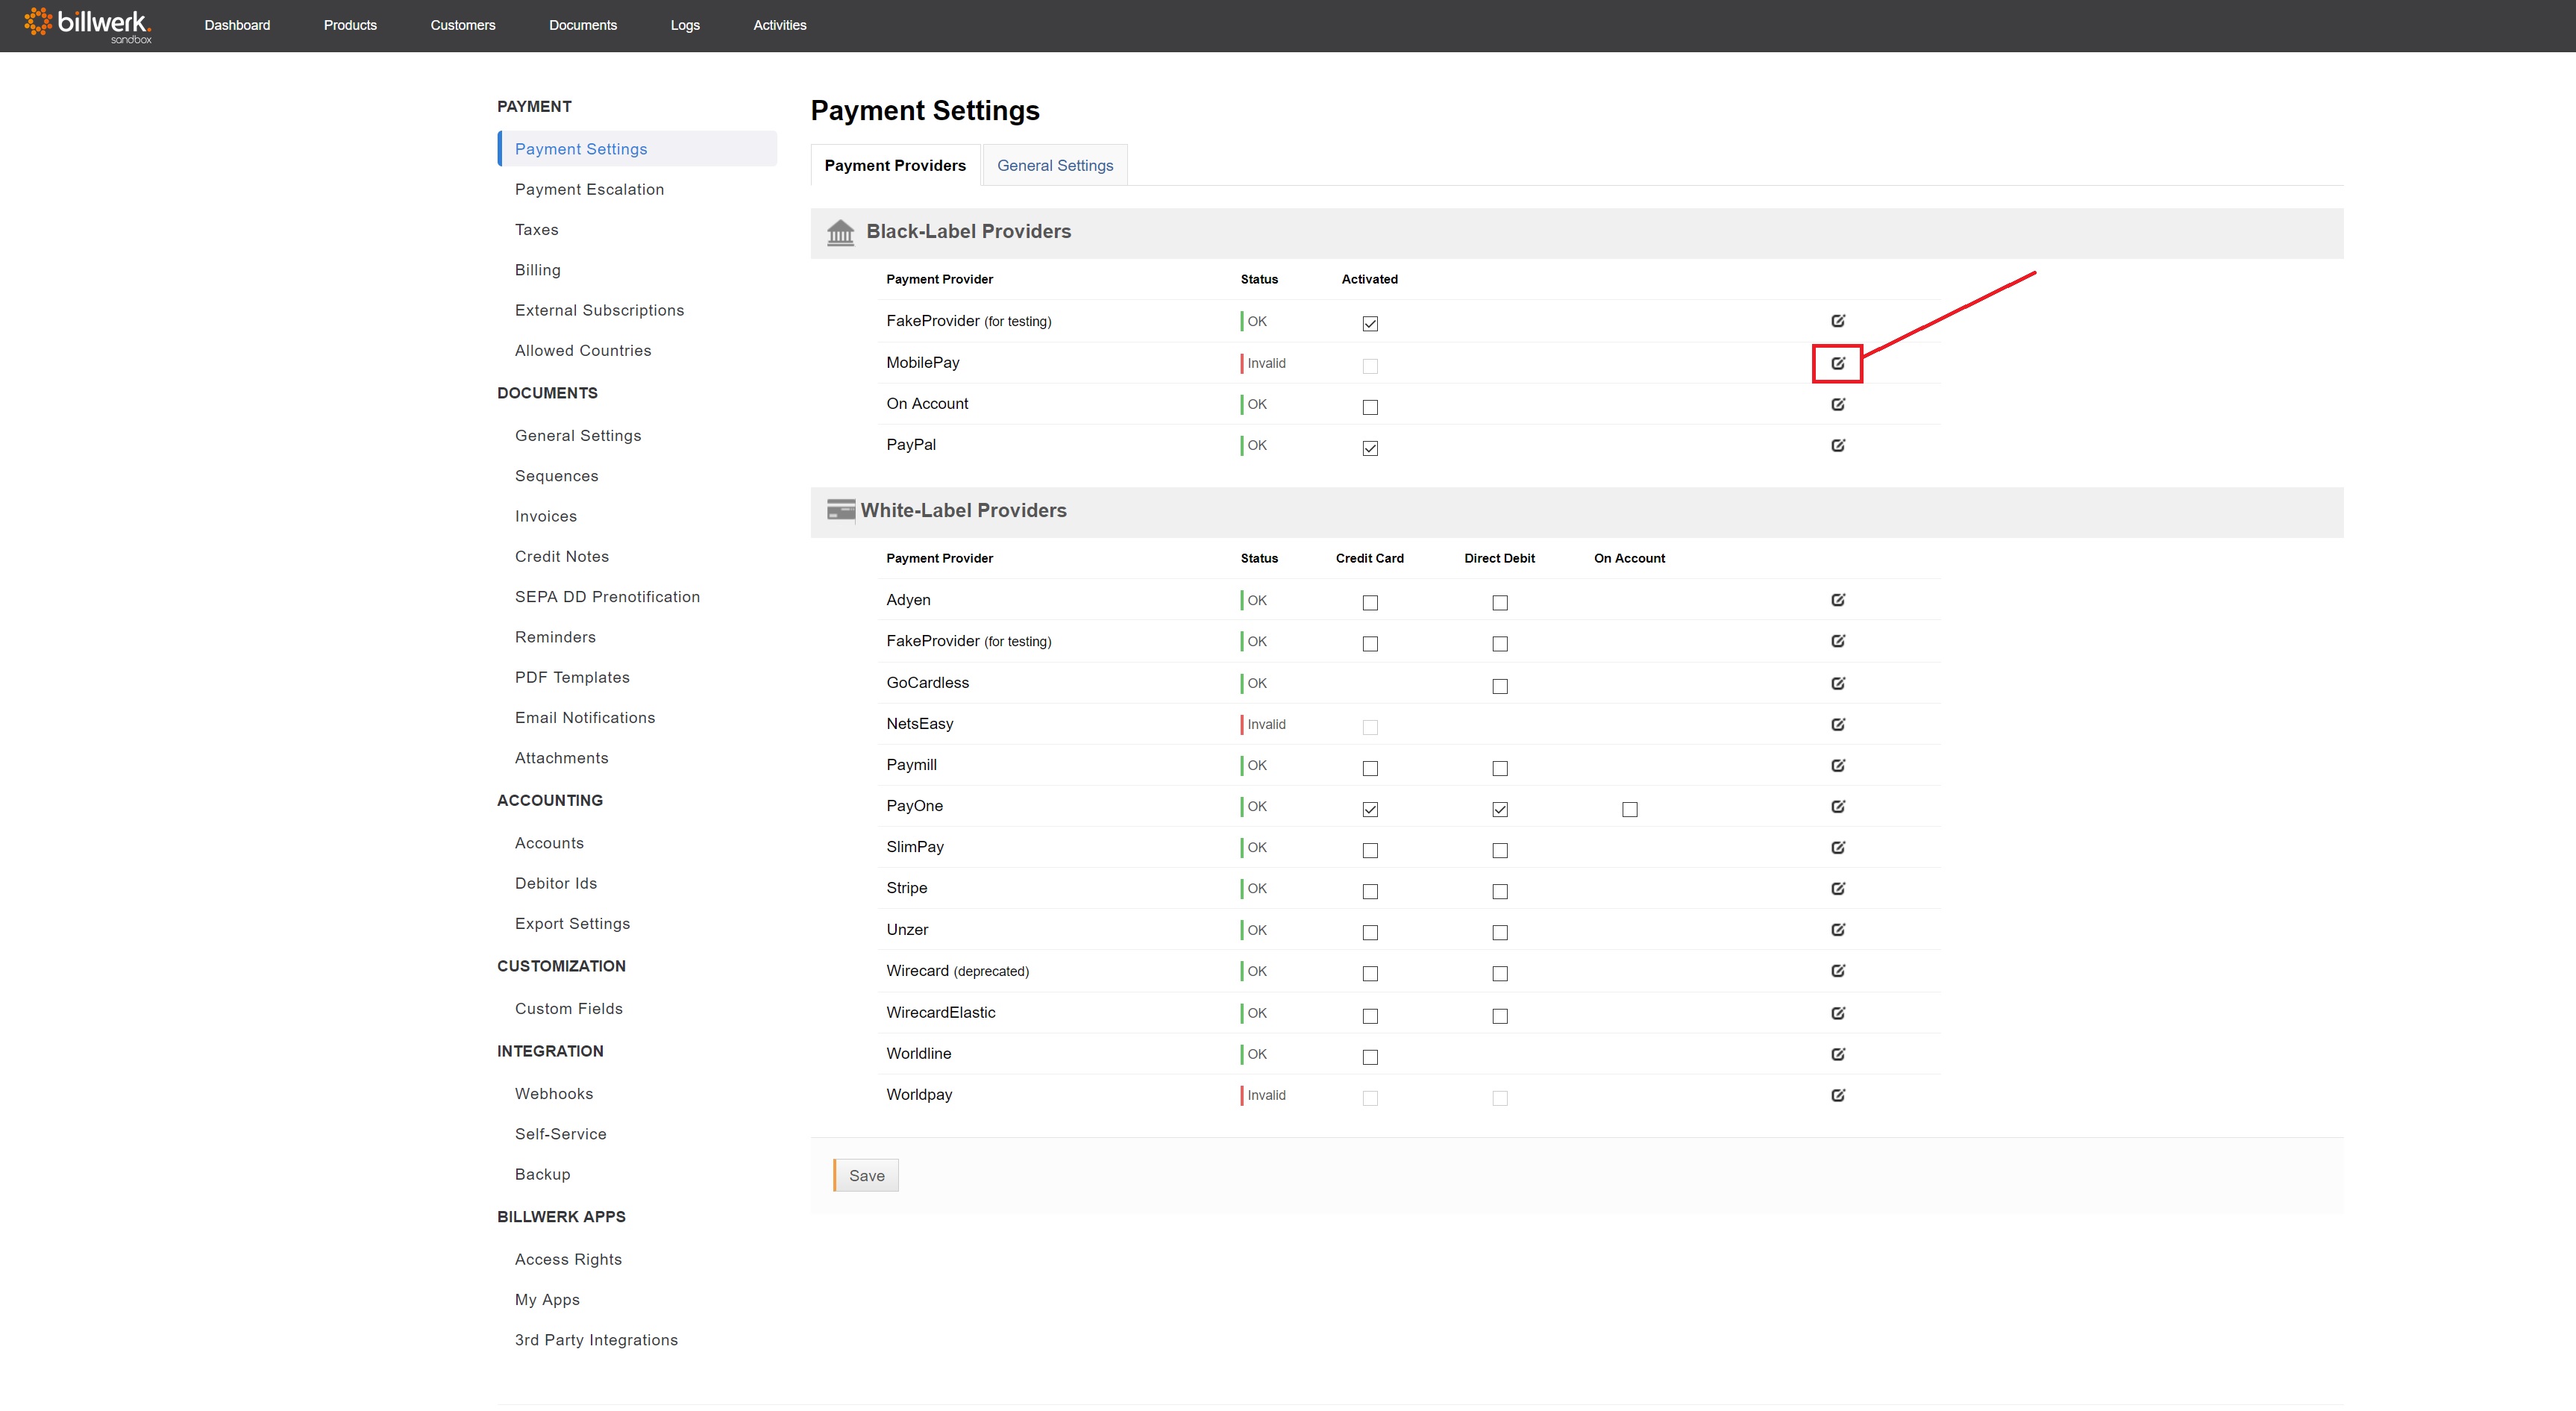Activate the On Account black-label provider
This screenshot has height=1411, width=2576.
coord(1370,407)
